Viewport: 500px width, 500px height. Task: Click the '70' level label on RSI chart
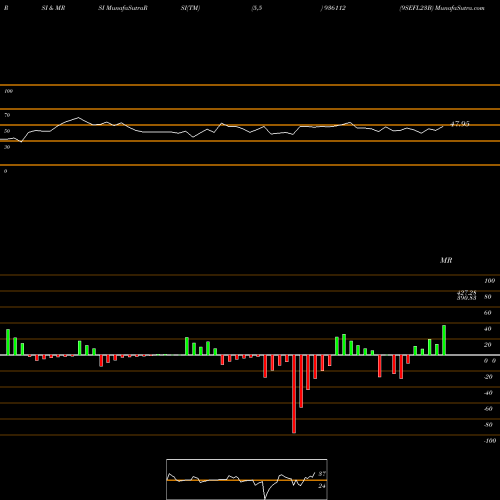pos(7,115)
